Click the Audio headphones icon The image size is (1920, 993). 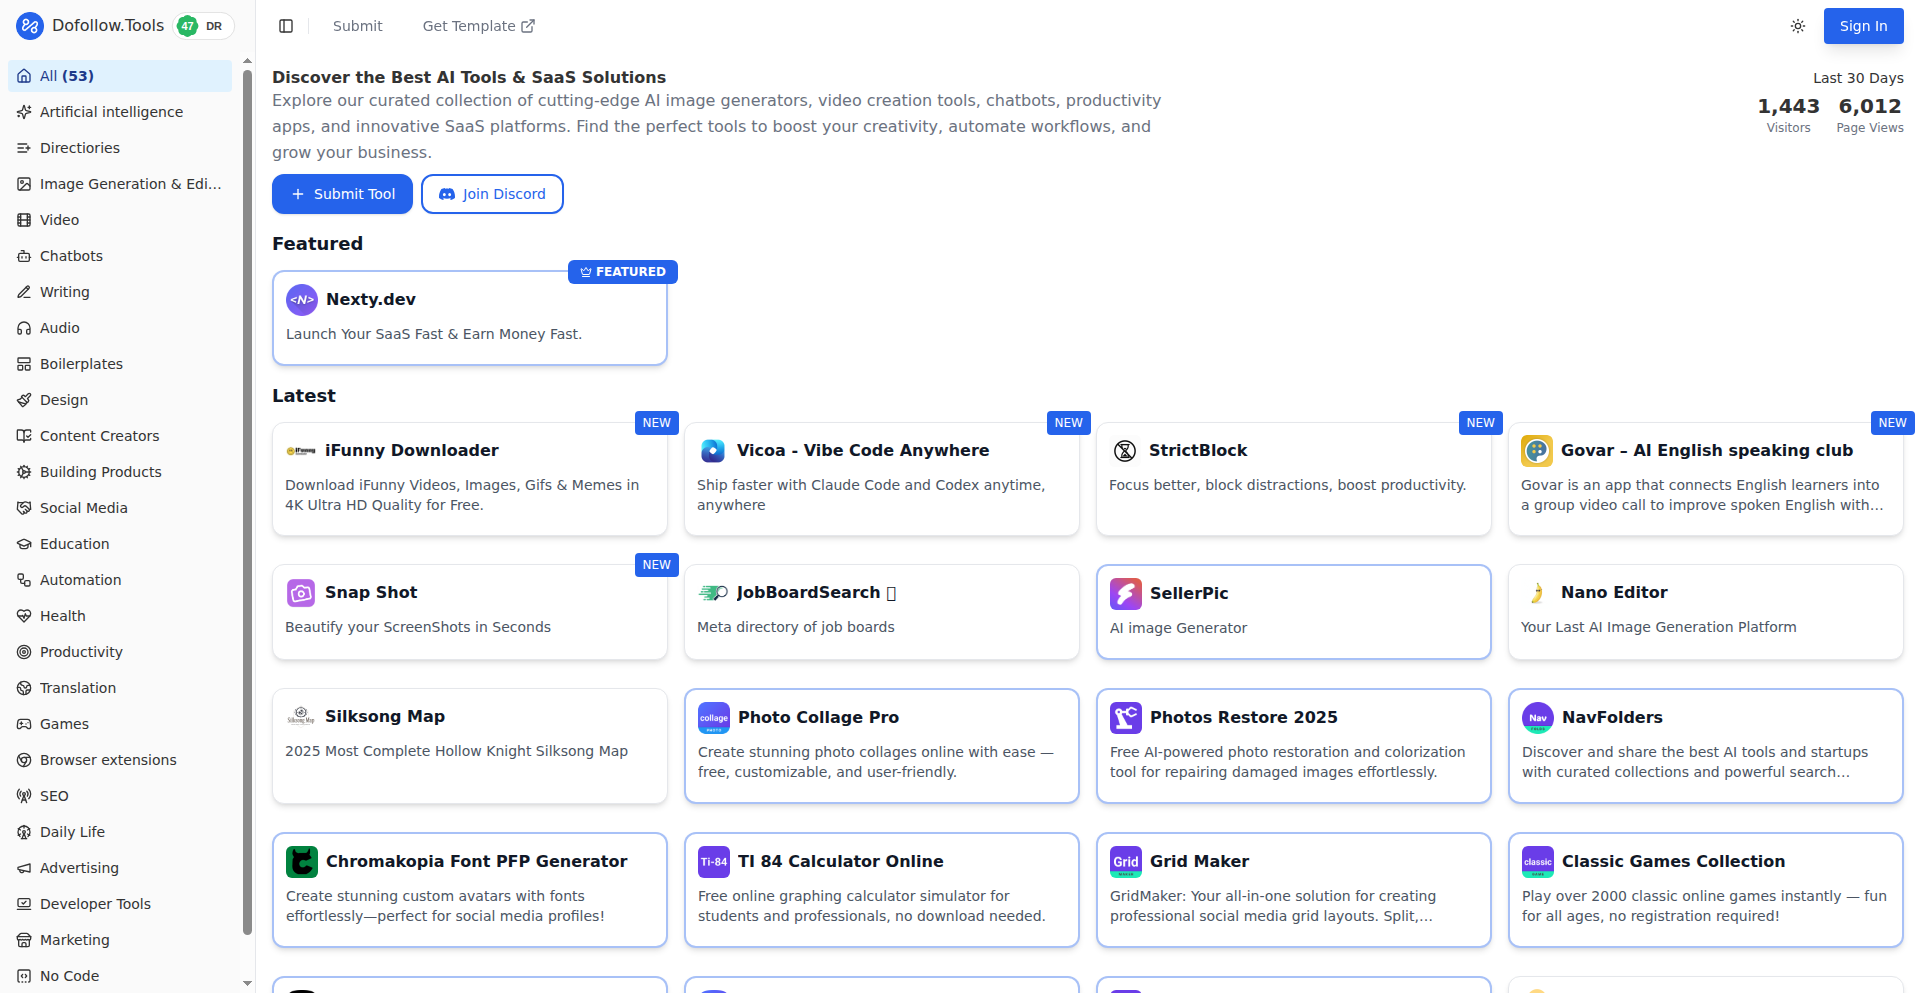pyautogui.click(x=24, y=328)
